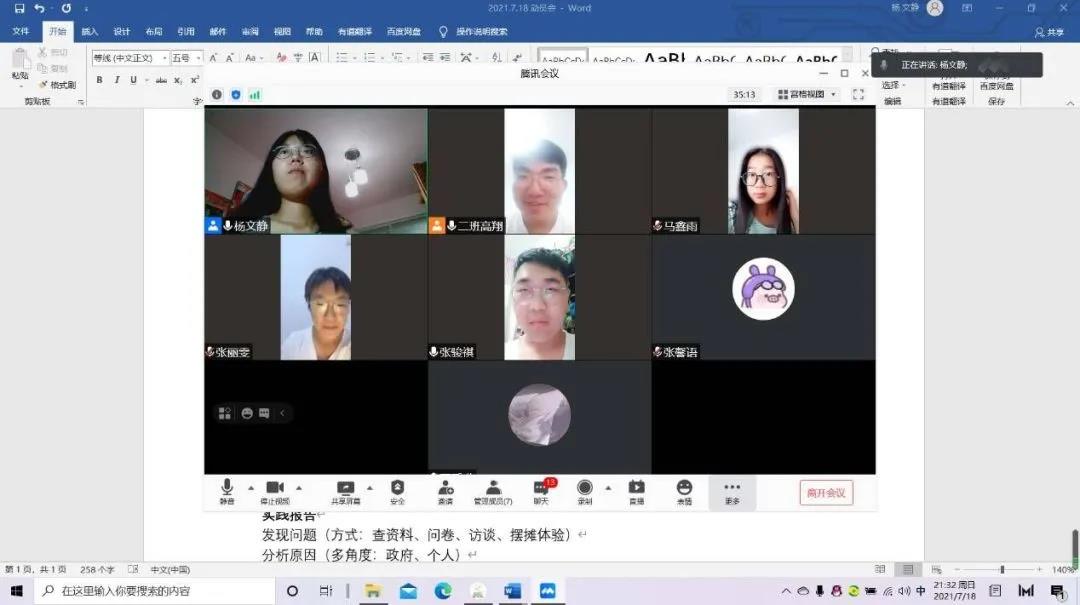This screenshot has width=1080, height=605.
Task: Expand the arrow next to the mute button
Action: coord(251,488)
